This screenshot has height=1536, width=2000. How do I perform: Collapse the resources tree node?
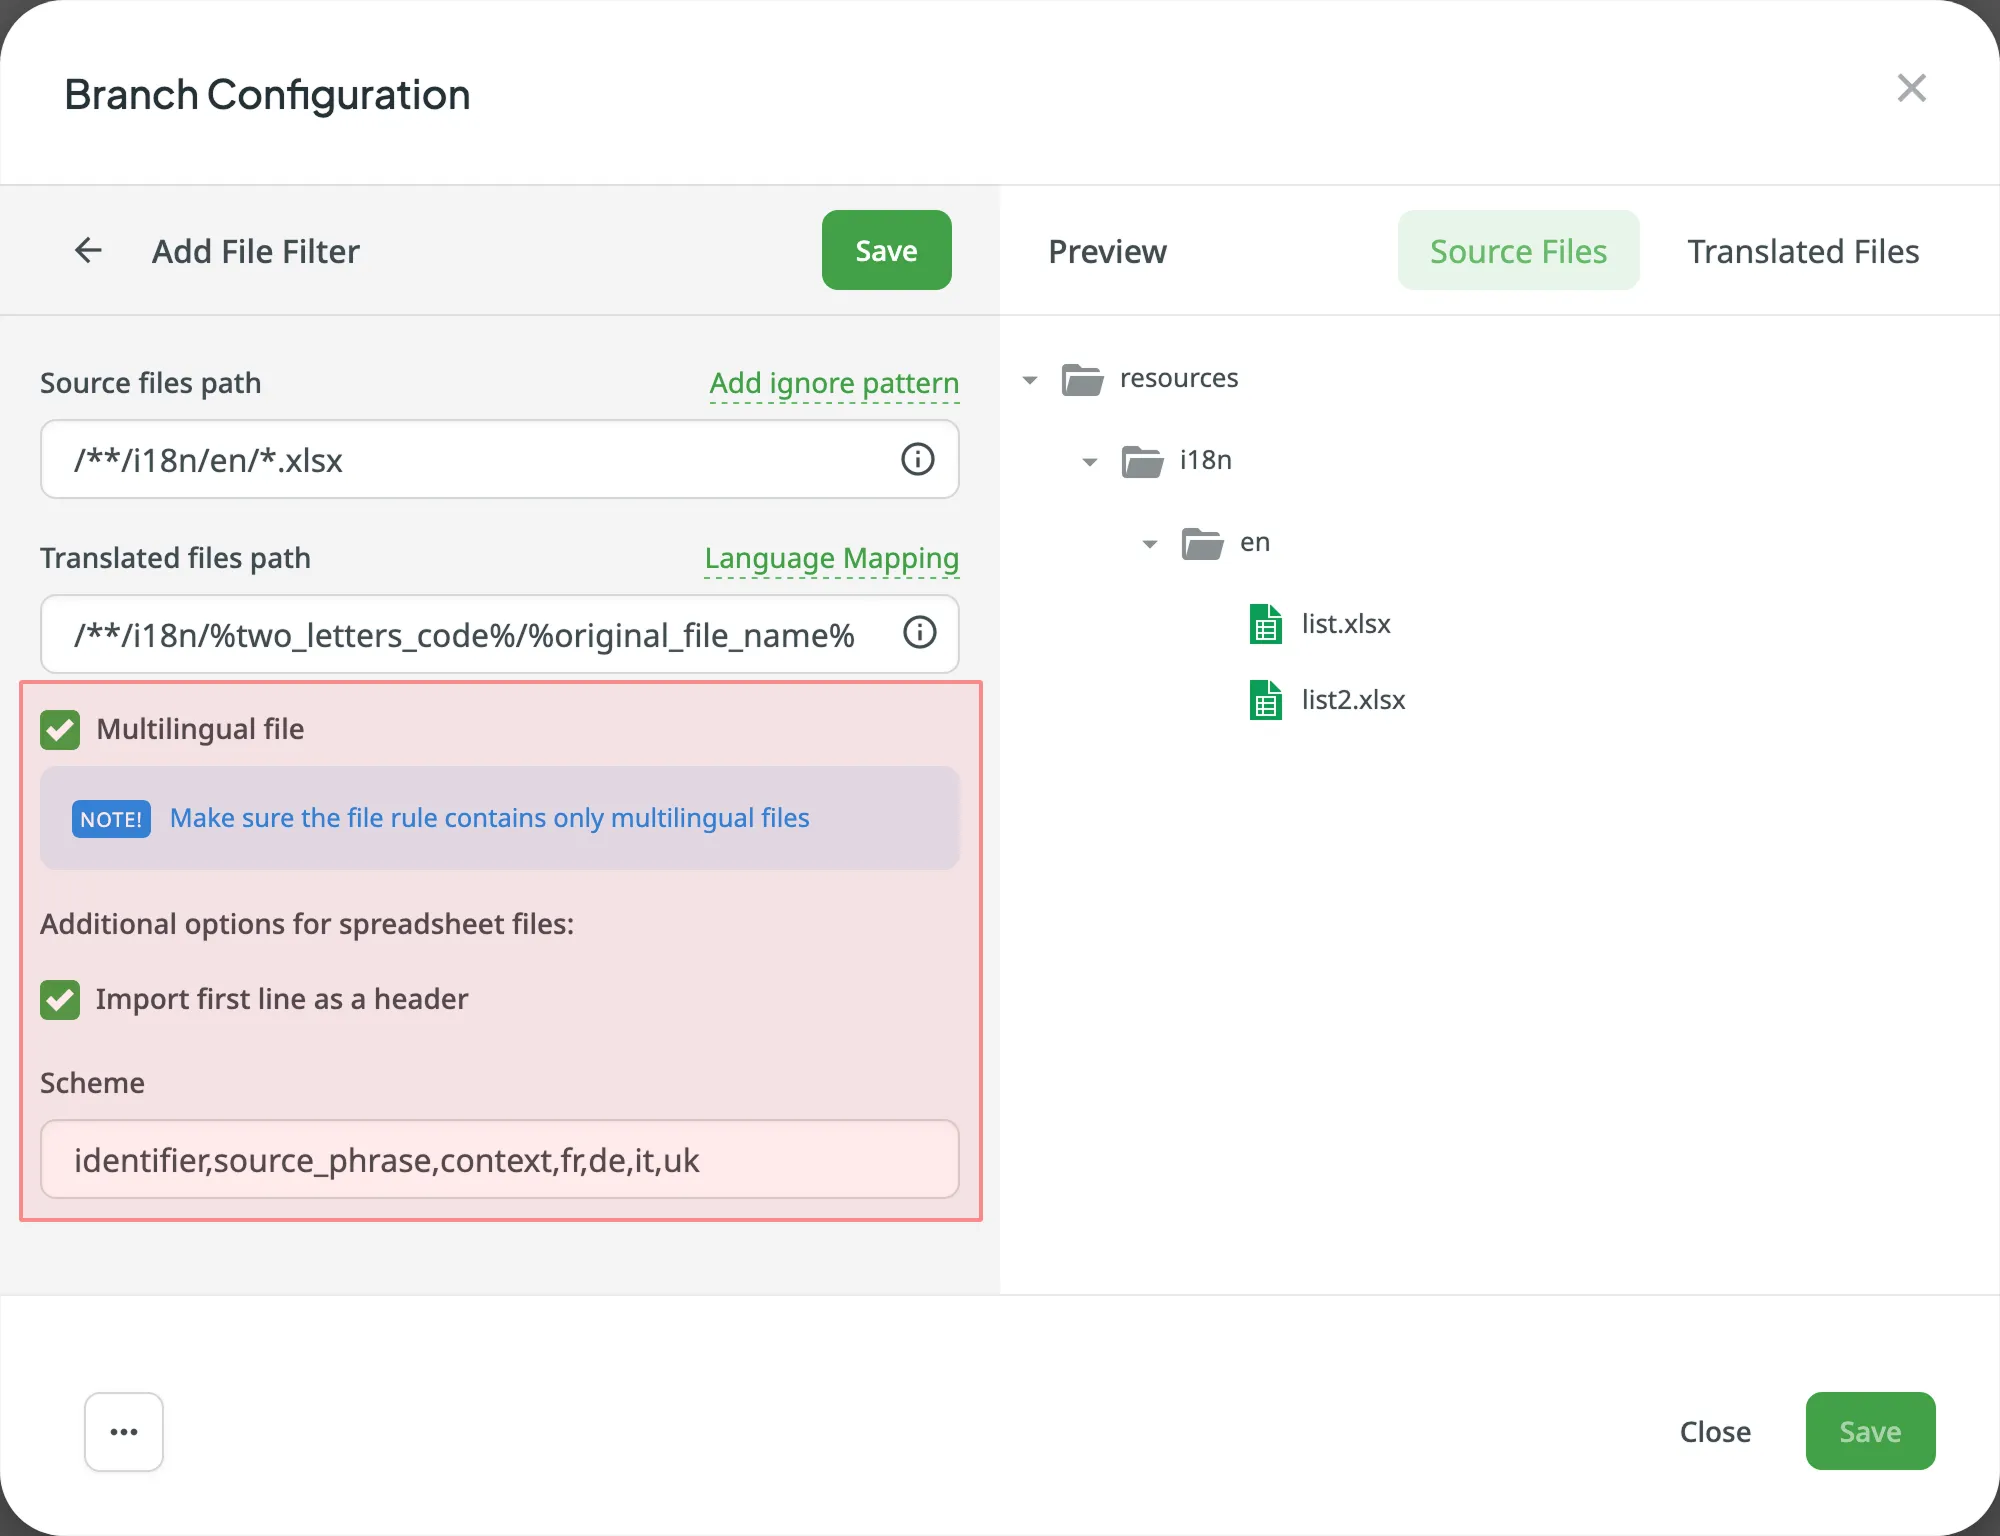(1030, 379)
